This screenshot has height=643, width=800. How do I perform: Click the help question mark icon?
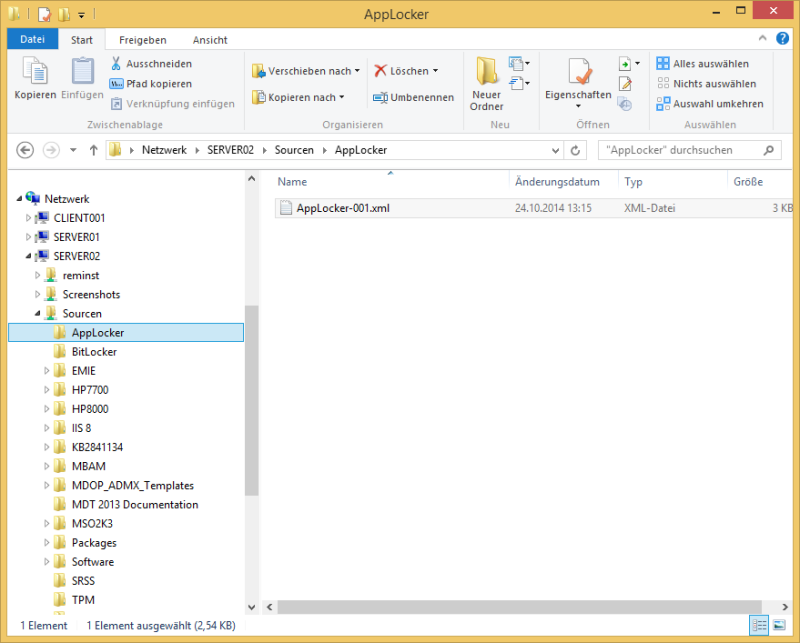(786, 39)
